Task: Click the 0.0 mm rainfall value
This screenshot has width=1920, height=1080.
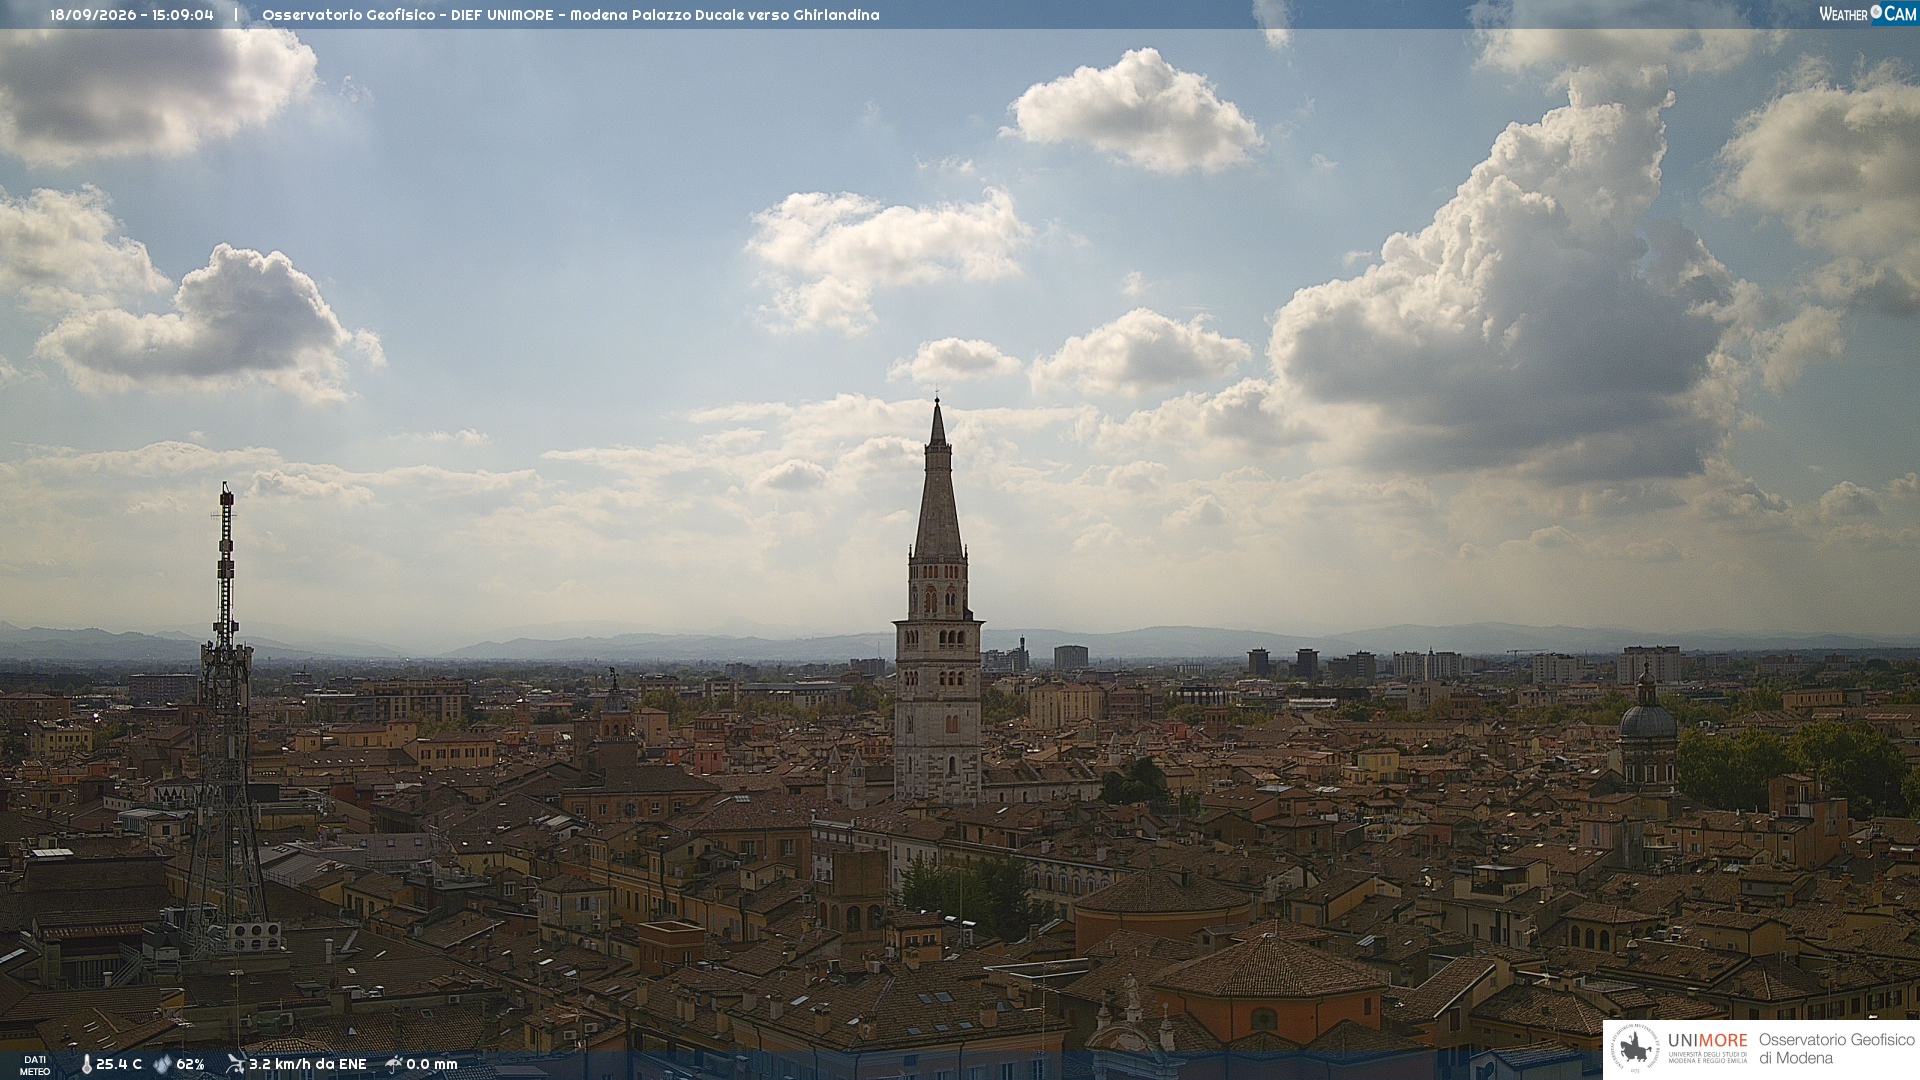Action: point(432,1065)
